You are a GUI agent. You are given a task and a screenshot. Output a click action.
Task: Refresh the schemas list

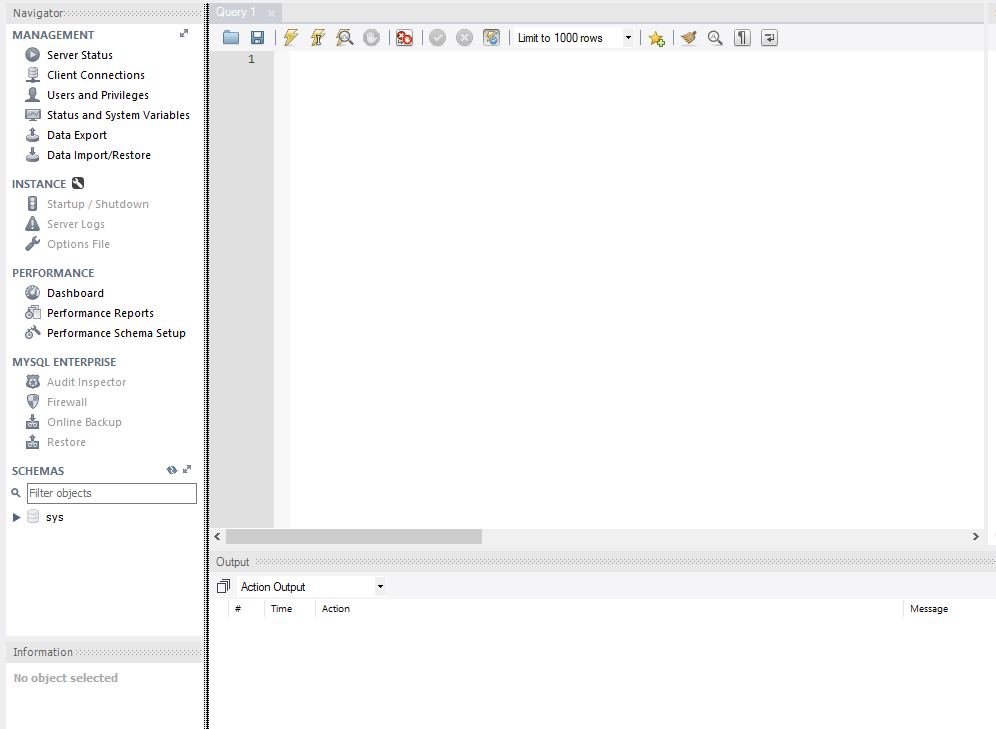click(171, 469)
